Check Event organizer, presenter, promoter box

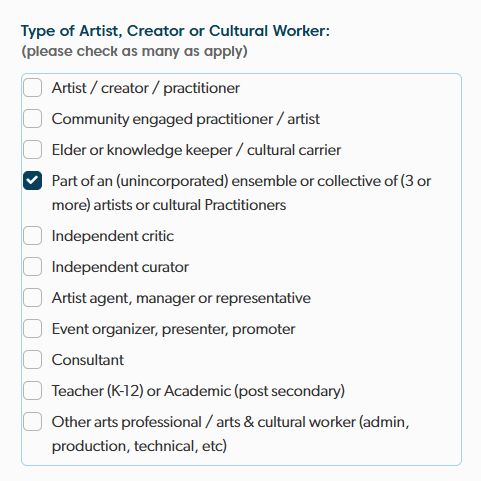pyautogui.click(x=32, y=329)
